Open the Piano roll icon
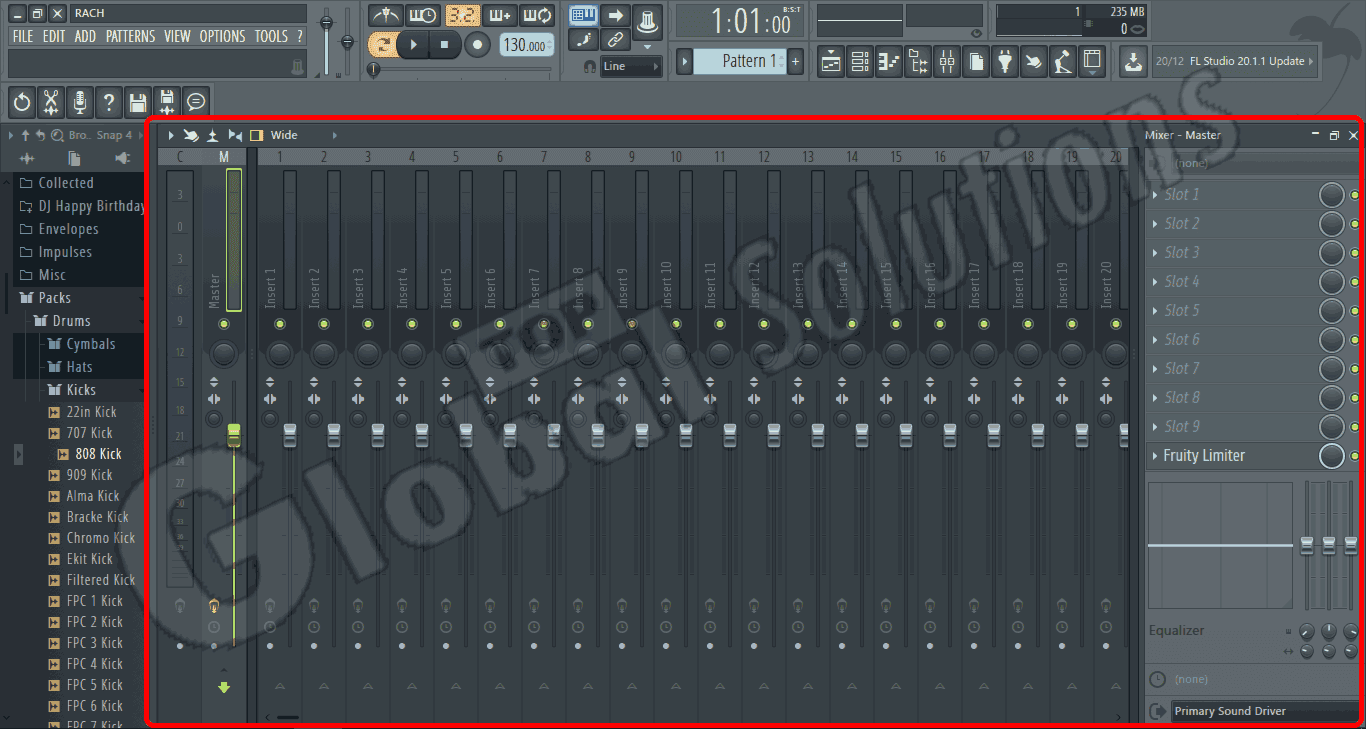The height and width of the screenshot is (729, 1366). click(888, 61)
